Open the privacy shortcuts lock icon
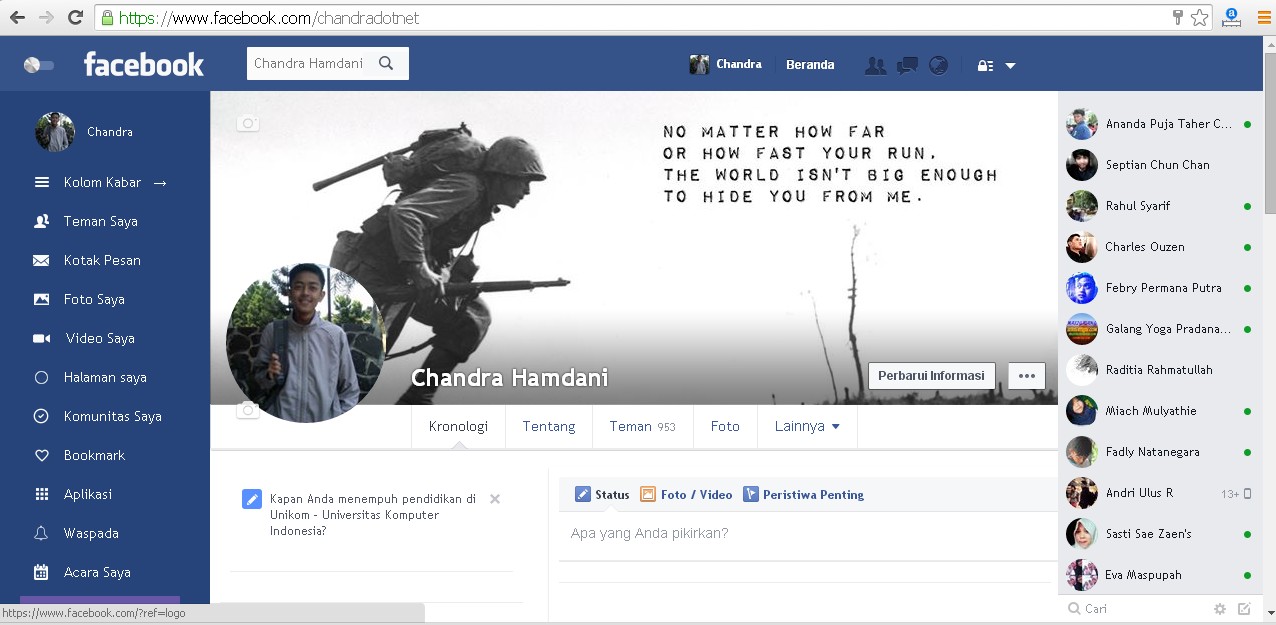The width and height of the screenshot is (1276, 625). click(x=986, y=65)
